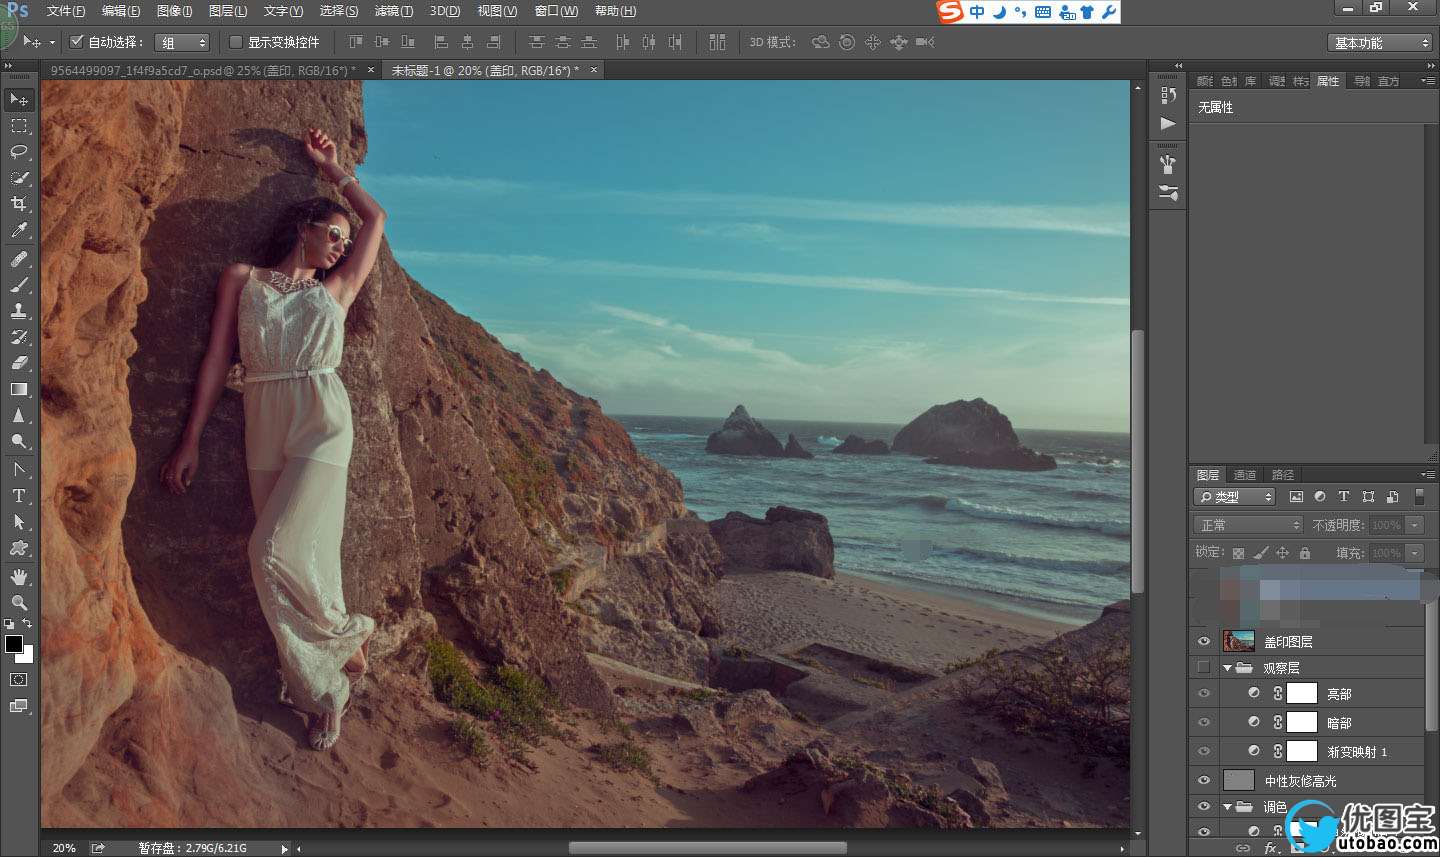
Task: Select the Hand tool
Action: click(19, 577)
